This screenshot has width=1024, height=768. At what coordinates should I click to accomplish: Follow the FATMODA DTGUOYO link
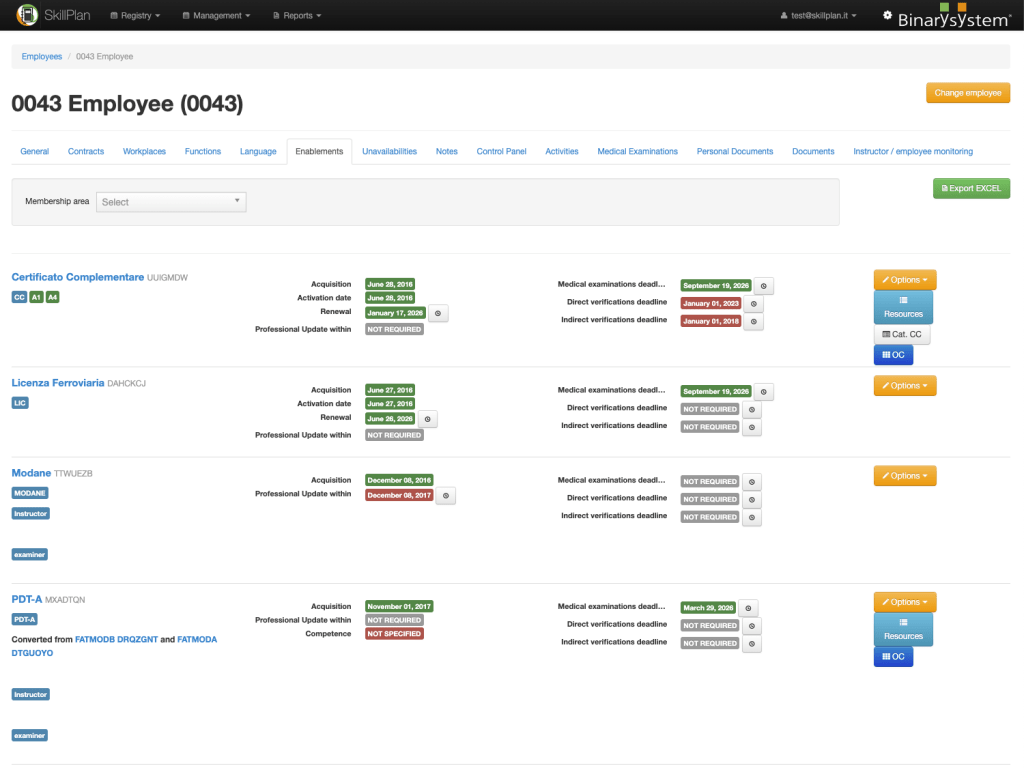tap(114, 646)
